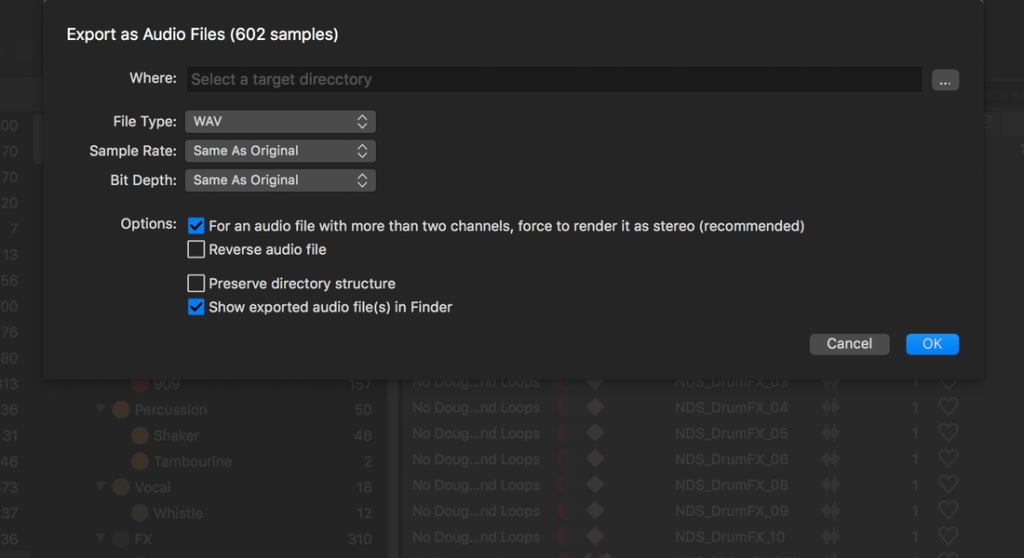The image size is (1024, 558).
Task: Collapse the FX category triangle
Action: [x=101, y=538]
